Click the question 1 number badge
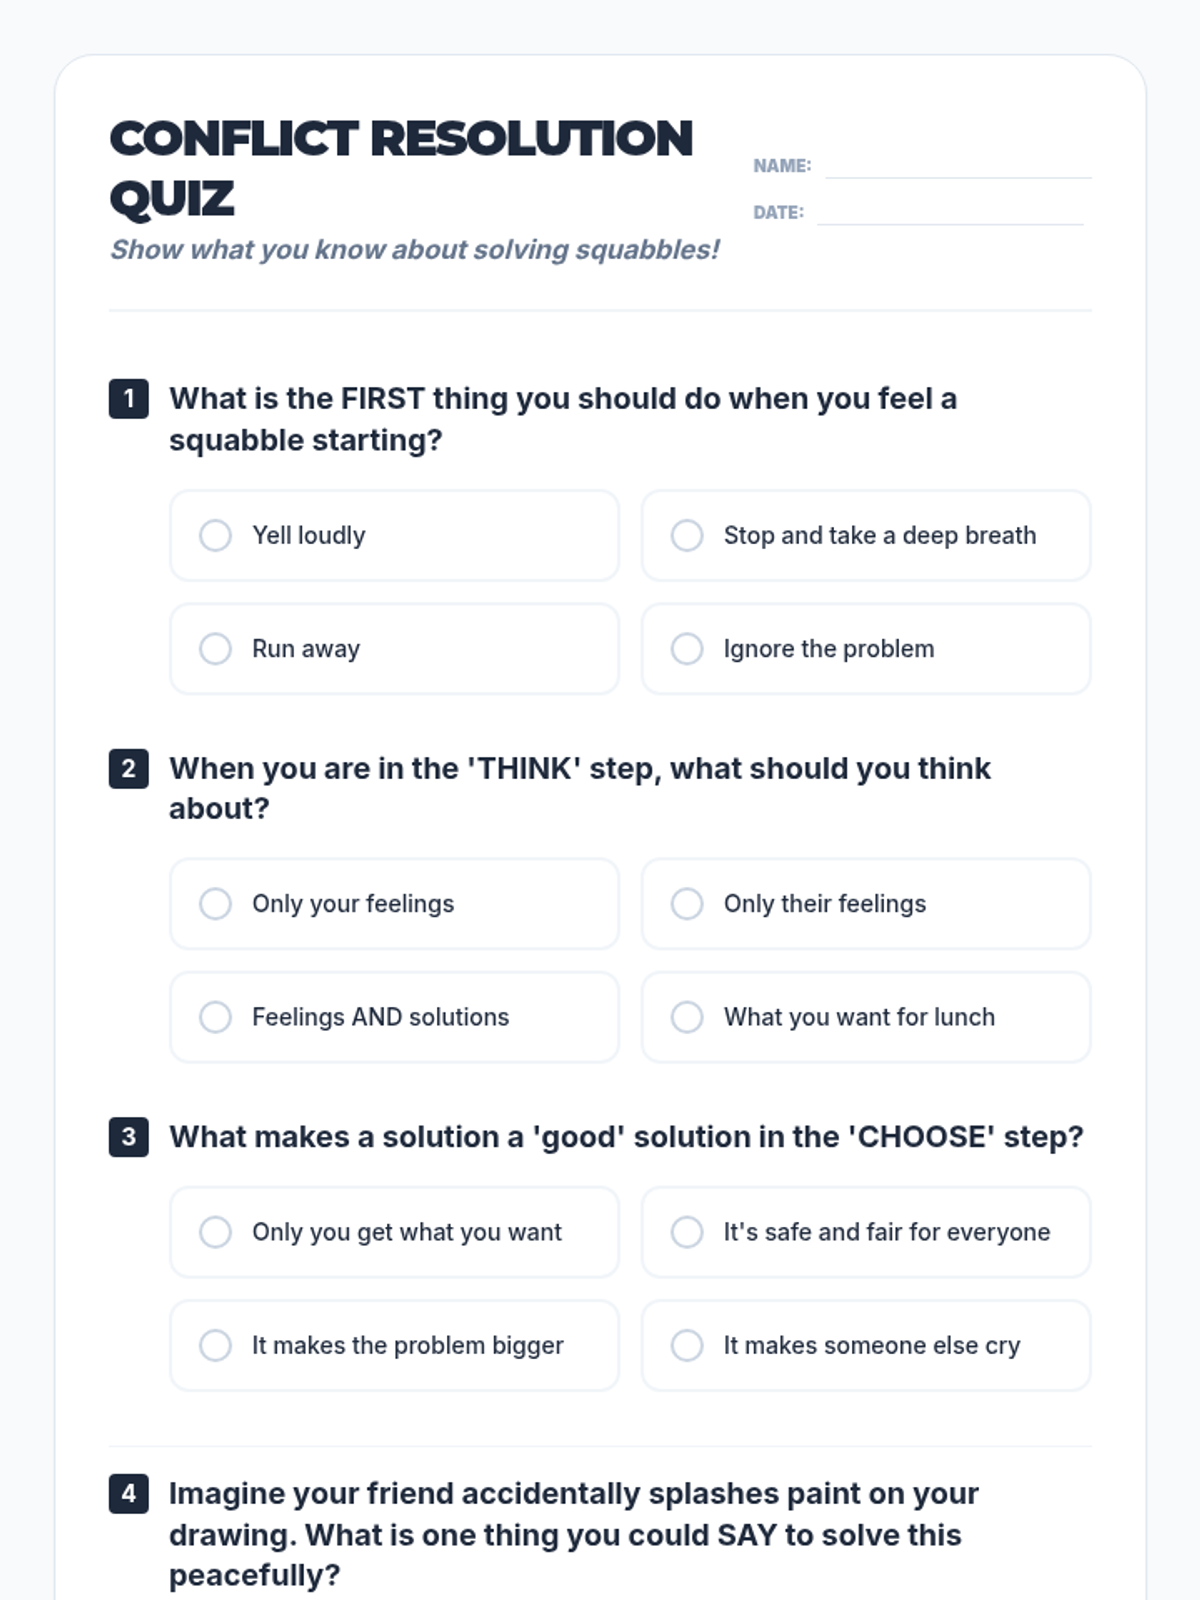The image size is (1200, 1600). [129, 399]
